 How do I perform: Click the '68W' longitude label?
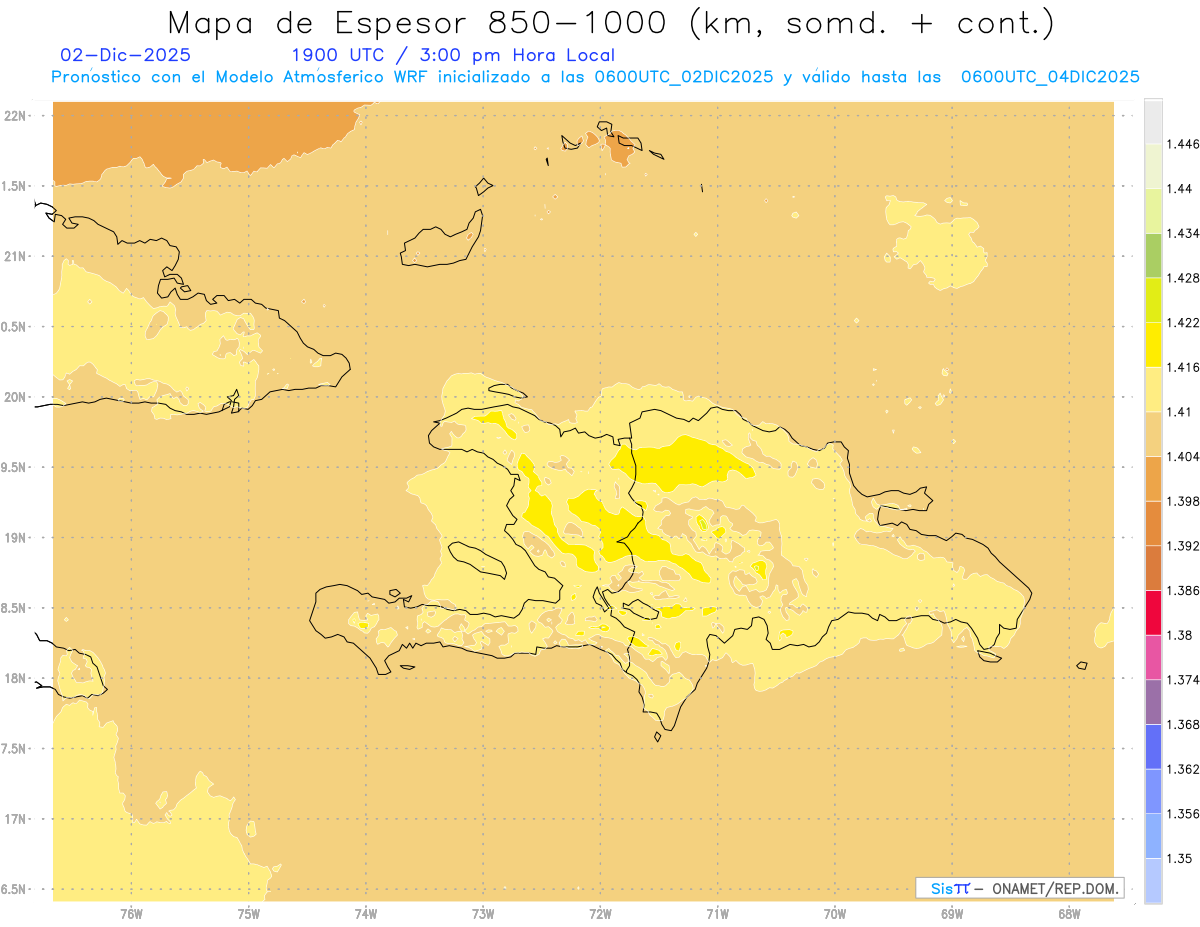pyautogui.click(x=1069, y=913)
